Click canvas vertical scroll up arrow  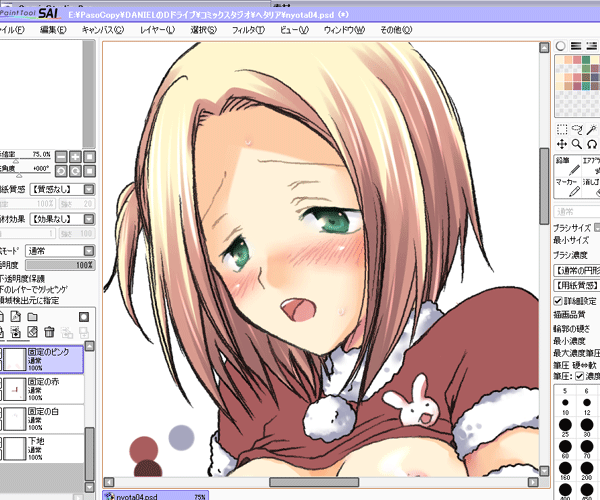click(x=544, y=47)
